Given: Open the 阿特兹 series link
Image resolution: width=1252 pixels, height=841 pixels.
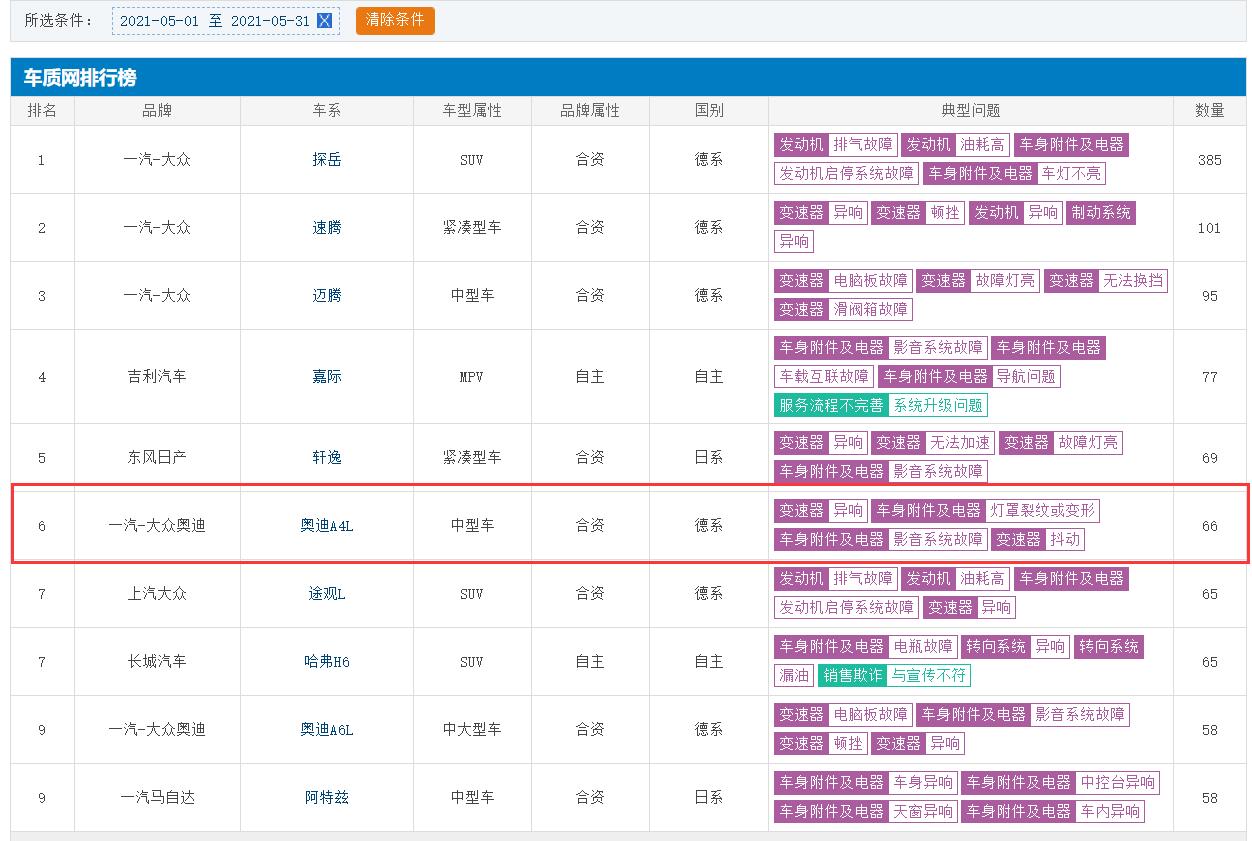Looking at the screenshot, I should pos(327,798).
